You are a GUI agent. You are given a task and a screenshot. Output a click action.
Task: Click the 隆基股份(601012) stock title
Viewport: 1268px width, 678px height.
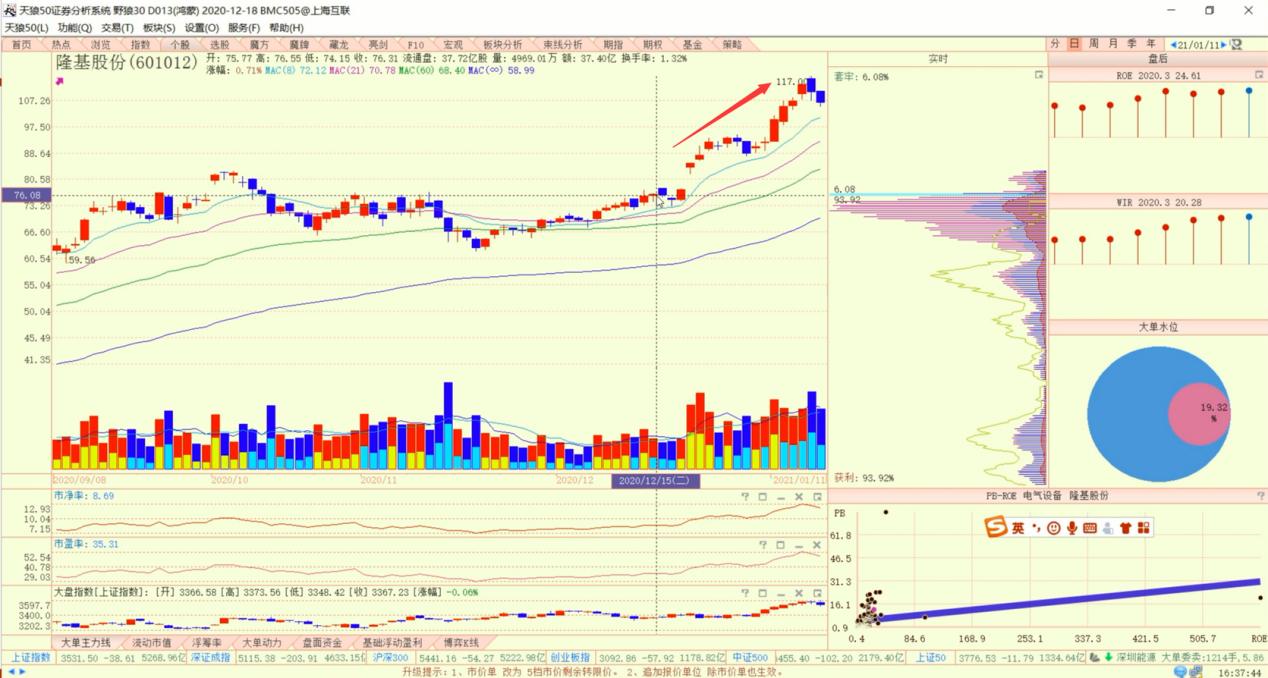click(126, 63)
